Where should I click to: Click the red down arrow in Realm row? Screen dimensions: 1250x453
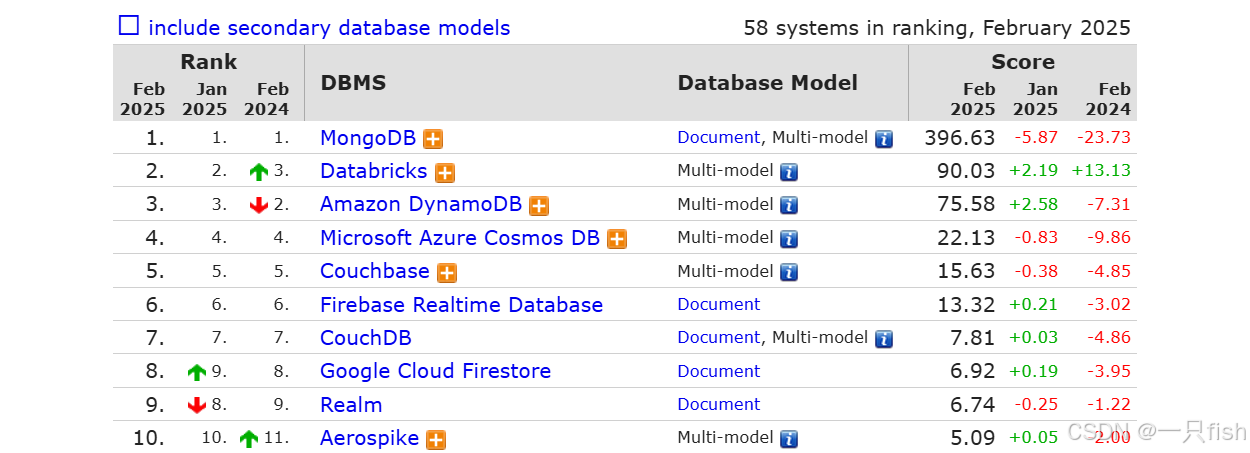[x=197, y=405]
